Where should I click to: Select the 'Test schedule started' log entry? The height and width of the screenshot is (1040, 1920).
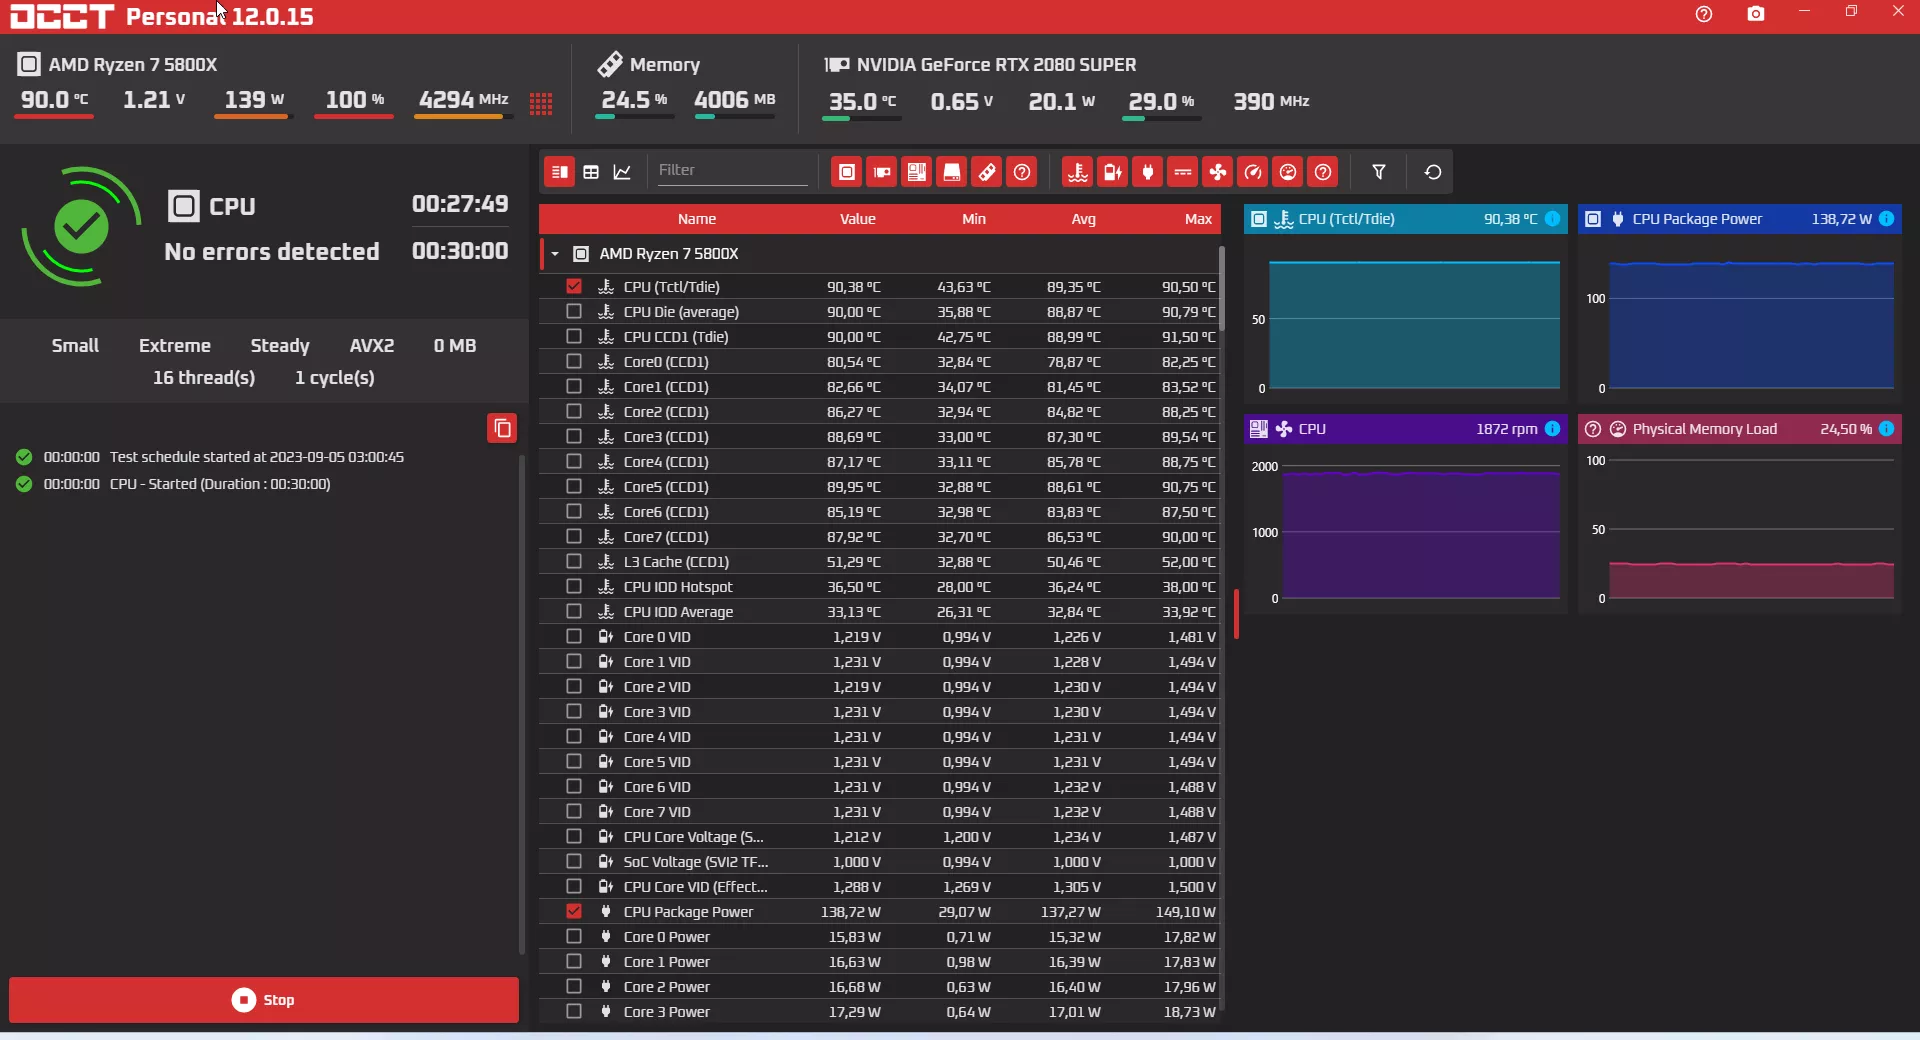257,457
